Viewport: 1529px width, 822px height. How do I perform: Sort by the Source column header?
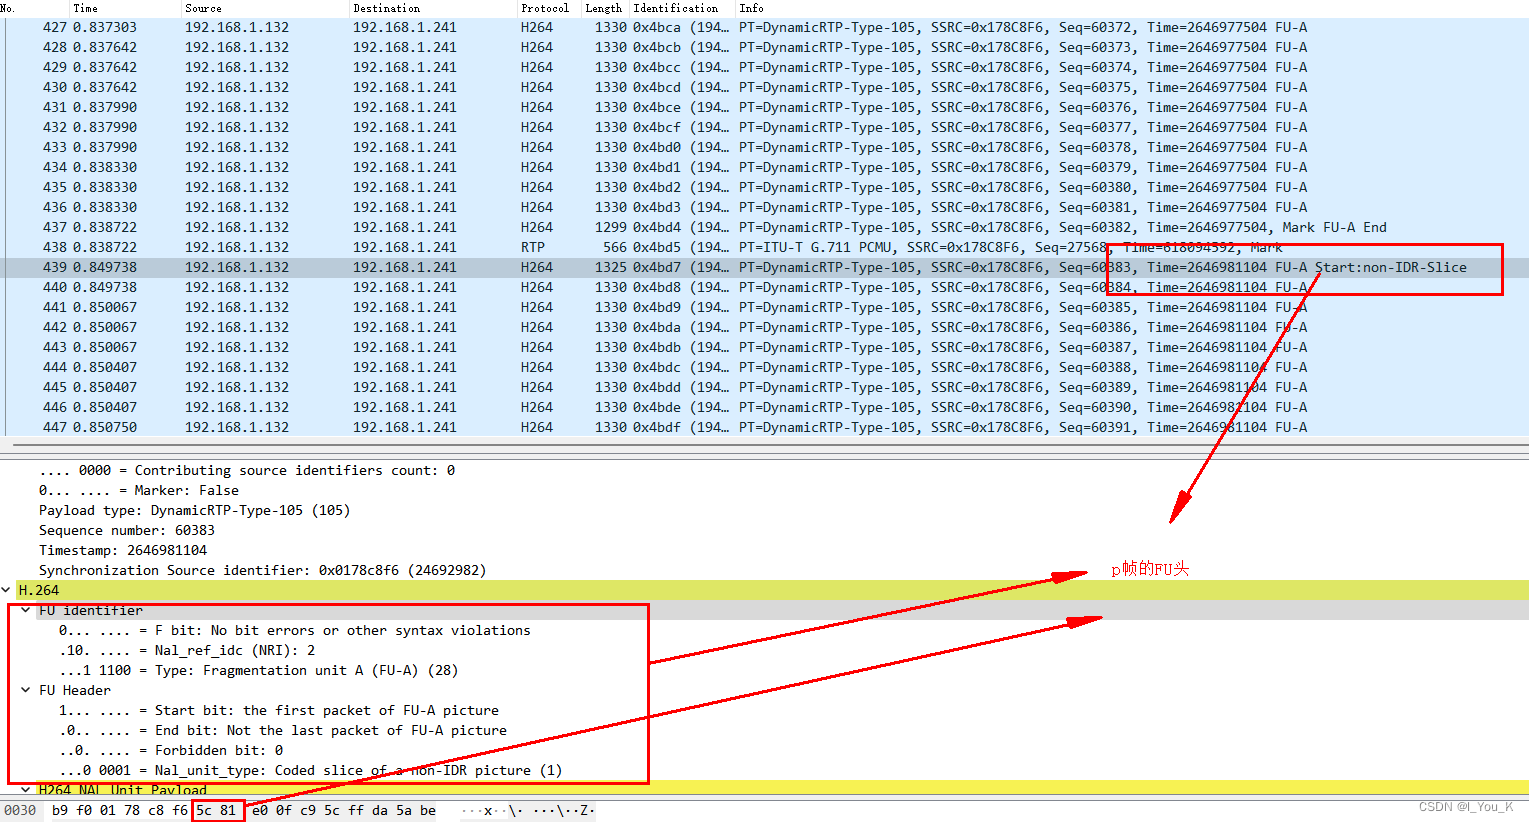[x=203, y=8]
